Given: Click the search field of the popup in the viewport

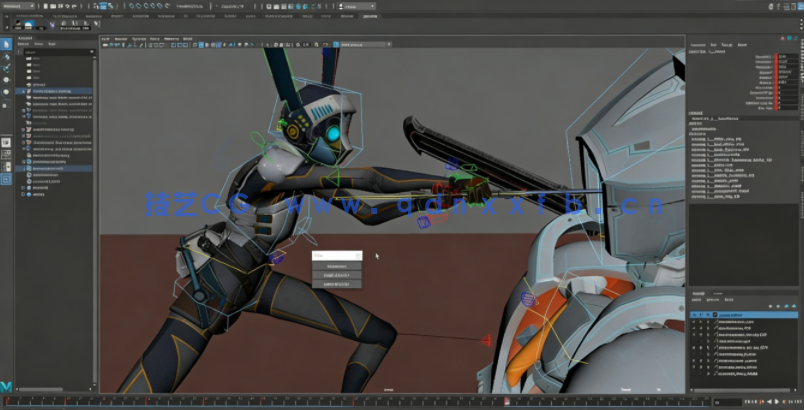Looking at the screenshot, I should coord(337,255).
